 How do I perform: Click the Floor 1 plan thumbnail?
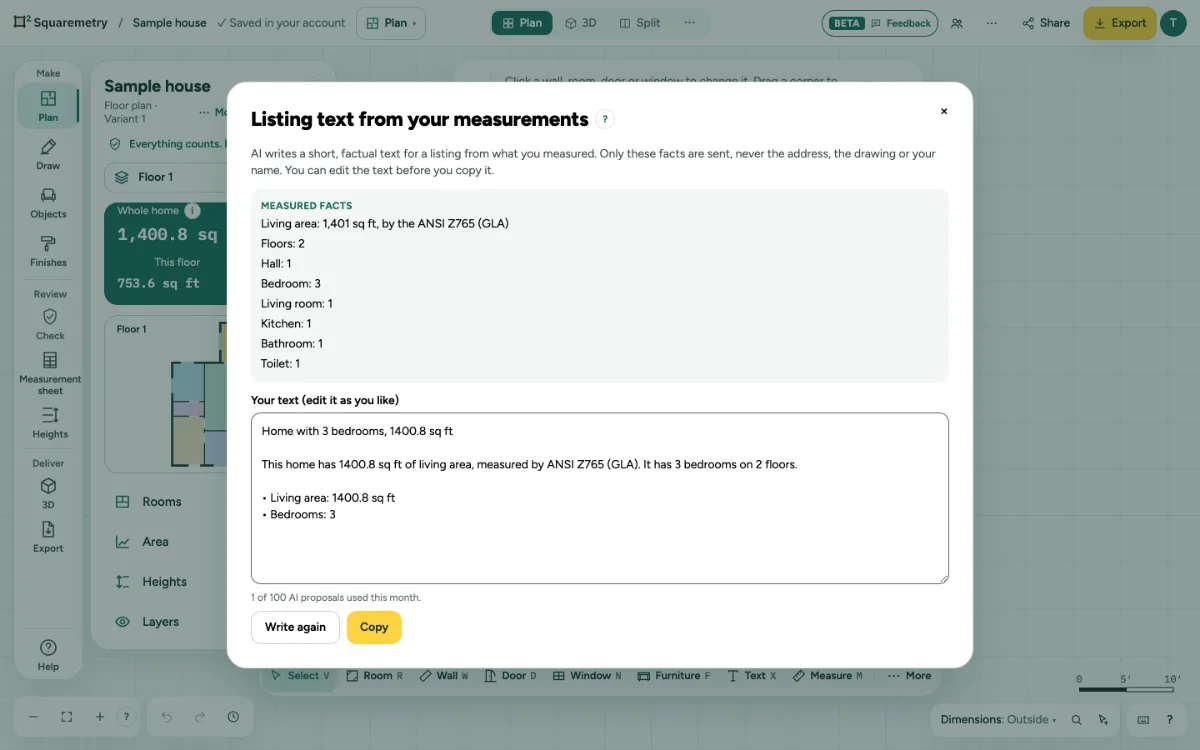click(x=165, y=394)
